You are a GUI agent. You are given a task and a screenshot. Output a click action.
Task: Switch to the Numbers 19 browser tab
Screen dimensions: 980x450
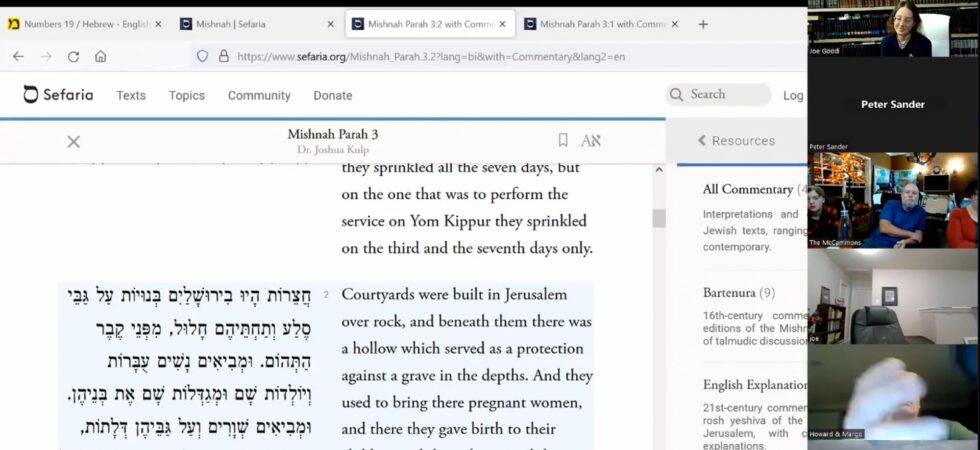(x=78, y=24)
